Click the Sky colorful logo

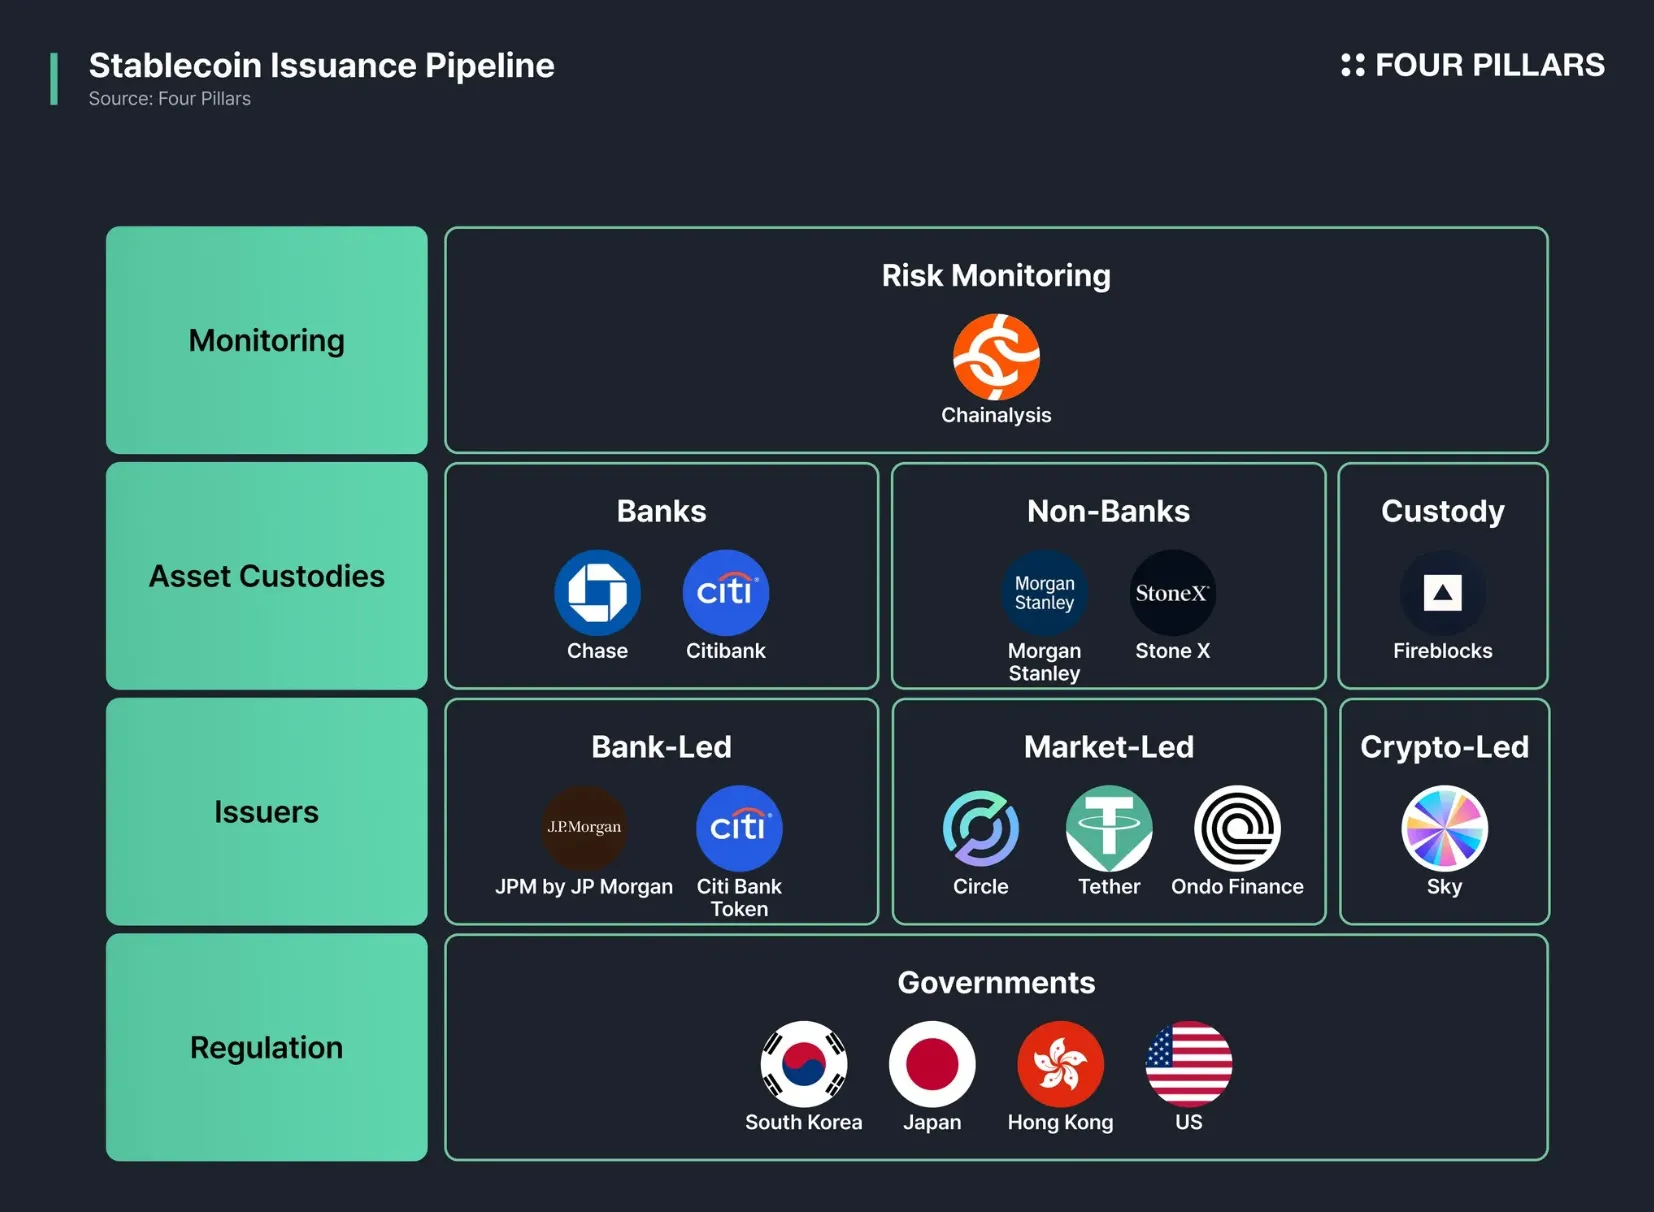tap(1444, 828)
